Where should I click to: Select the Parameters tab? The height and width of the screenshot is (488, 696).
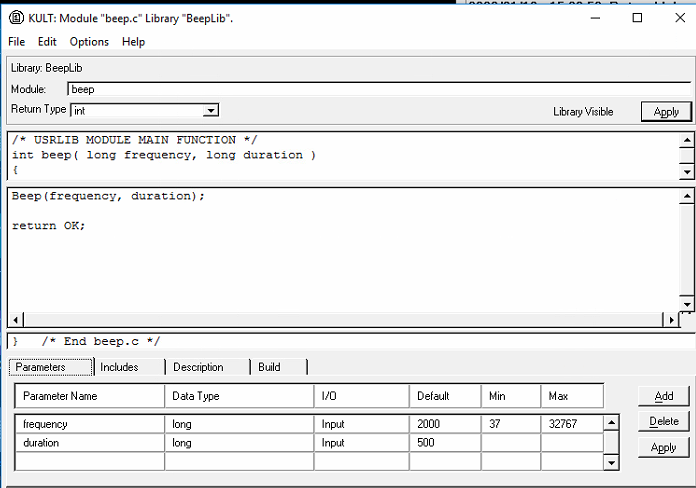[51, 367]
